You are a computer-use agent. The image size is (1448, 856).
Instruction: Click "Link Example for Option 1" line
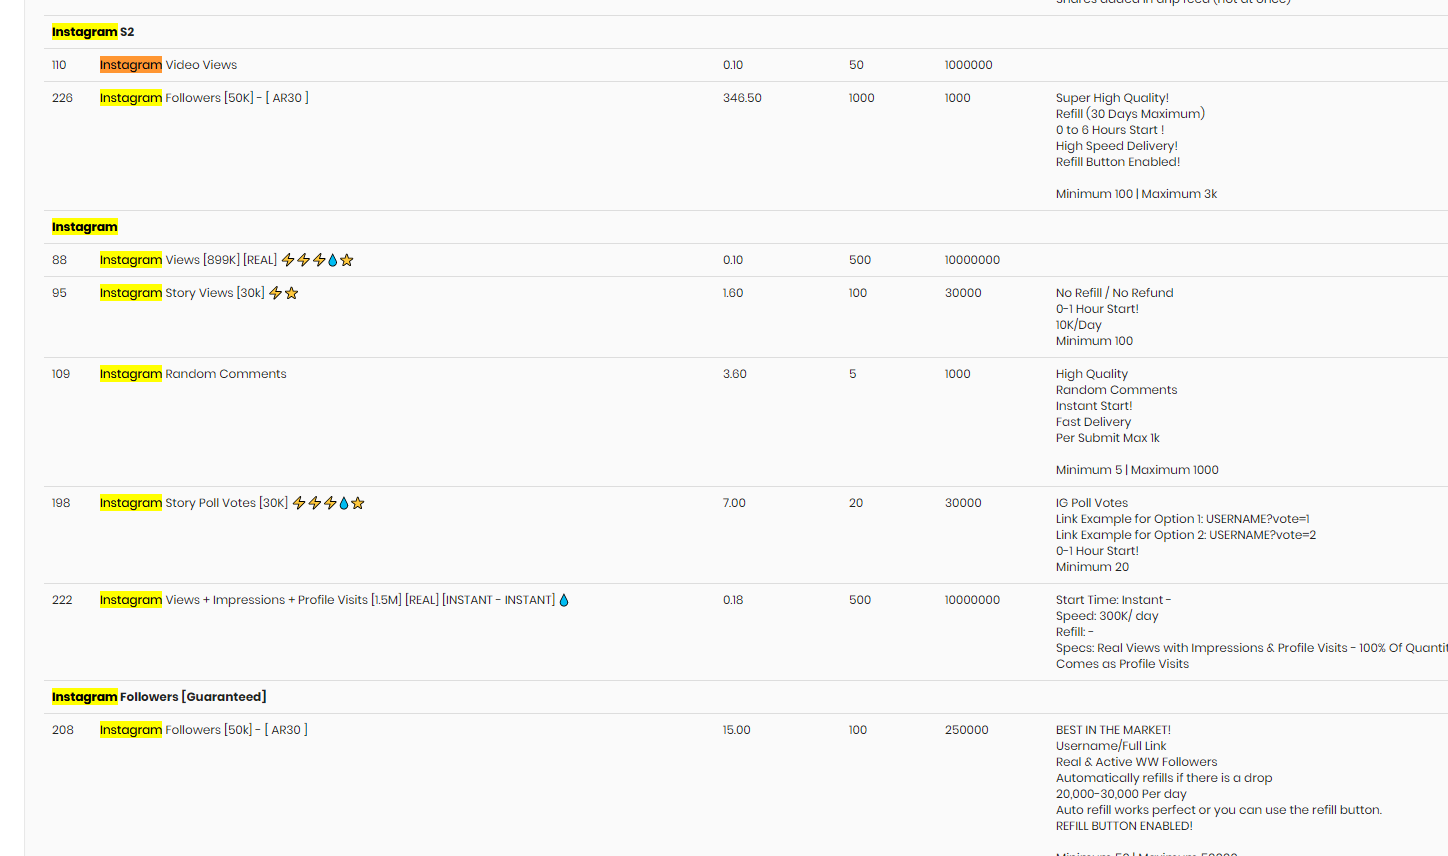click(x=1183, y=519)
